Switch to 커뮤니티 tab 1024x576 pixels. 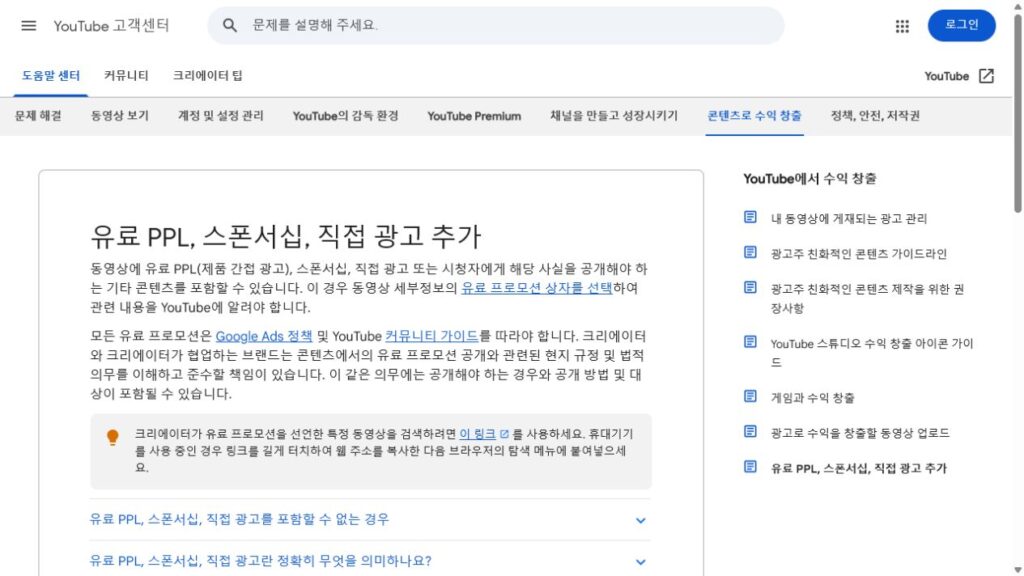126,76
